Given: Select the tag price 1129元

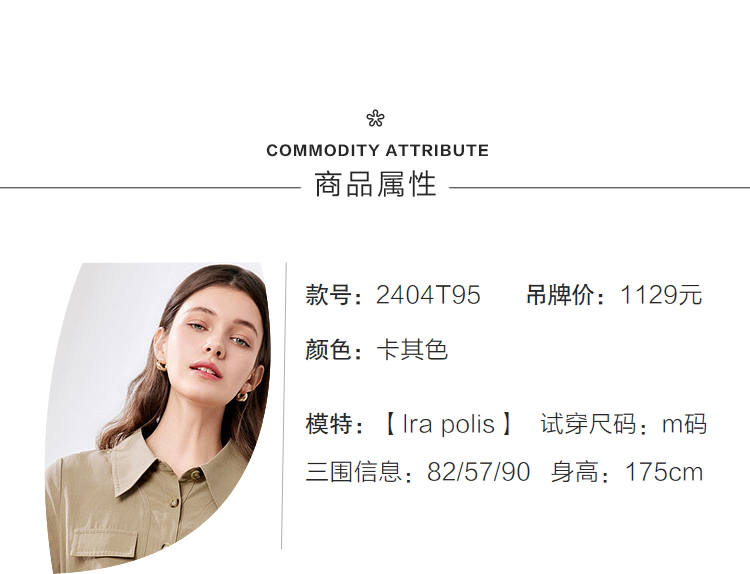Looking at the screenshot, I should click(x=661, y=295).
